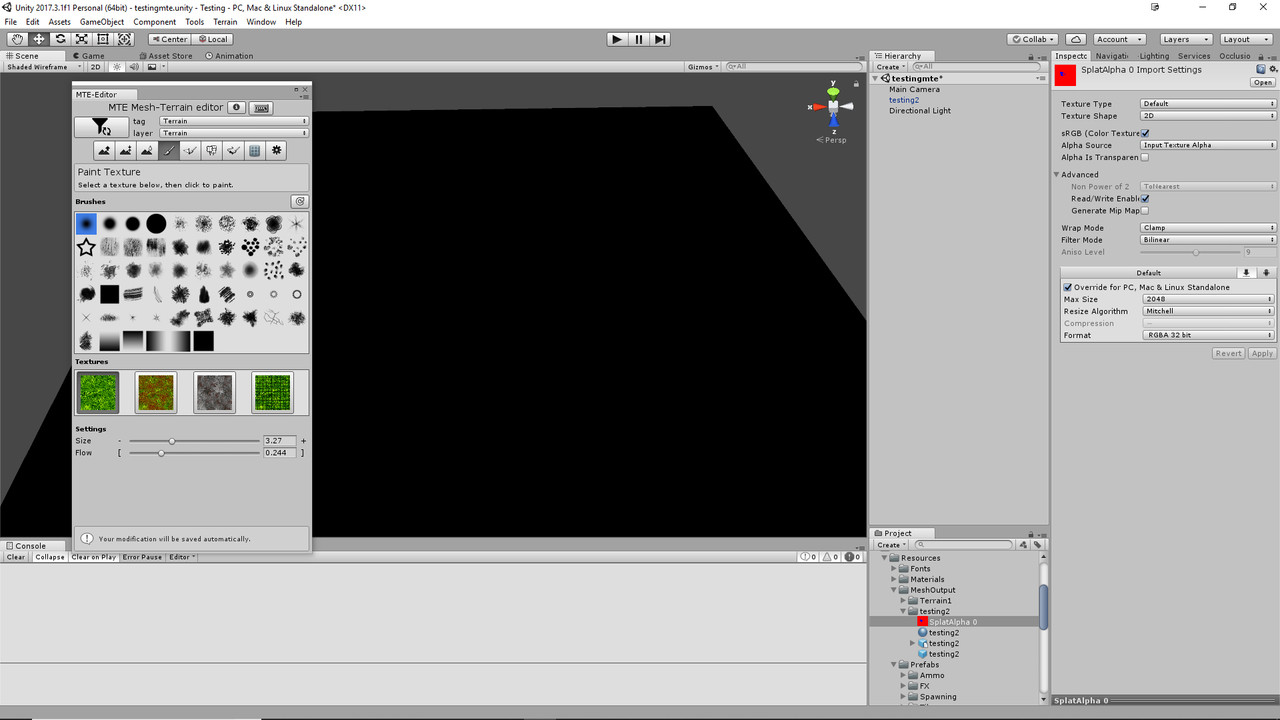Screen dimensions: 1280x720
Task: Open the Gizmos dropdown
Action: click(x=703, y=67)
